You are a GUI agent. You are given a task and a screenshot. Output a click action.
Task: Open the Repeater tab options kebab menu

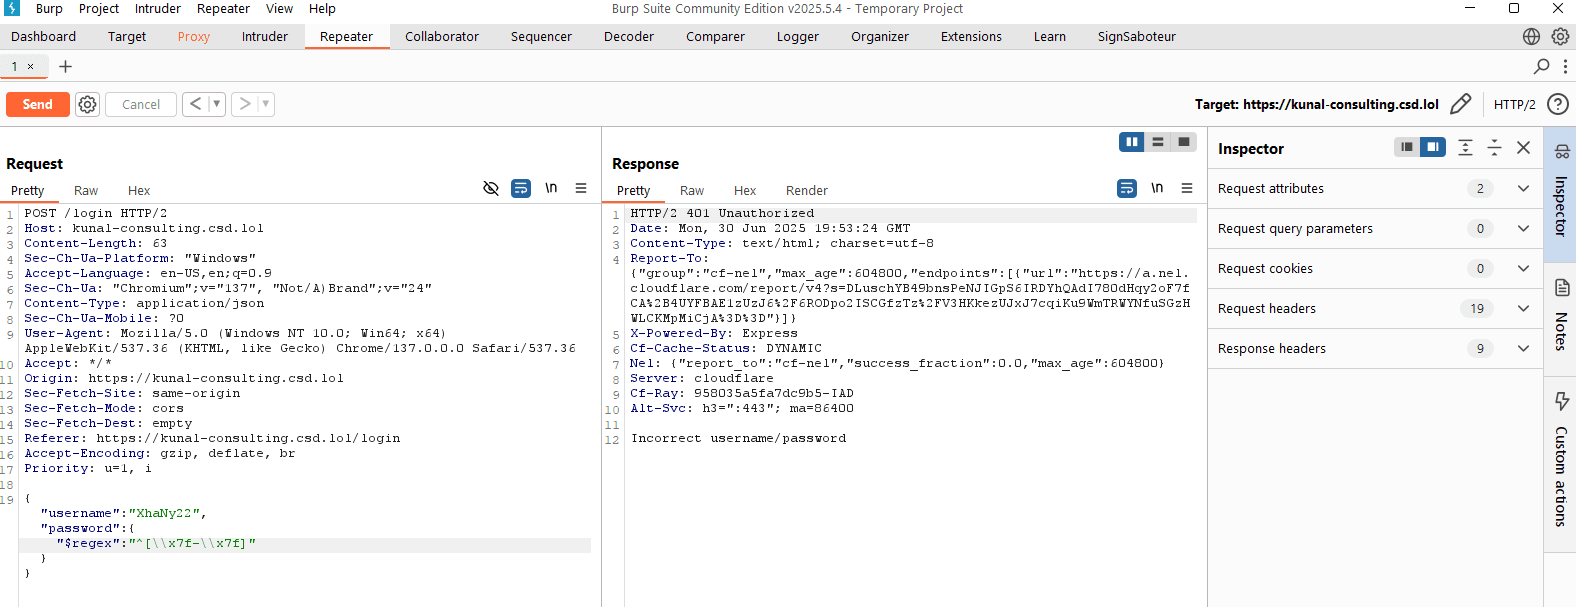pyautogui.click(x=1565, y=66)
